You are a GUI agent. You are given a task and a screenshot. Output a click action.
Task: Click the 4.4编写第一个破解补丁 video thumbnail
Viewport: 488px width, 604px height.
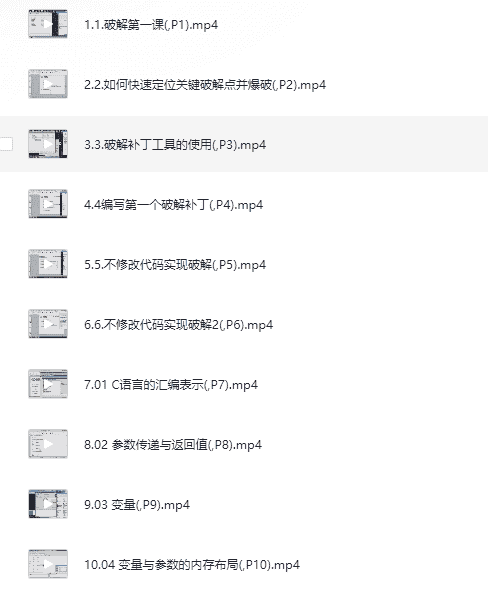48,204
